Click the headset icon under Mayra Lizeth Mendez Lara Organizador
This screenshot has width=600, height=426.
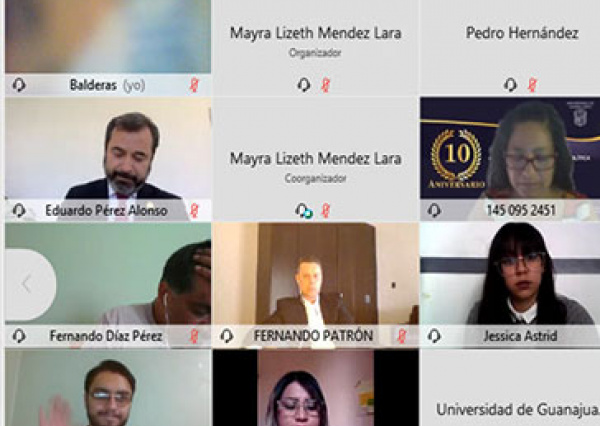[304, 85]
